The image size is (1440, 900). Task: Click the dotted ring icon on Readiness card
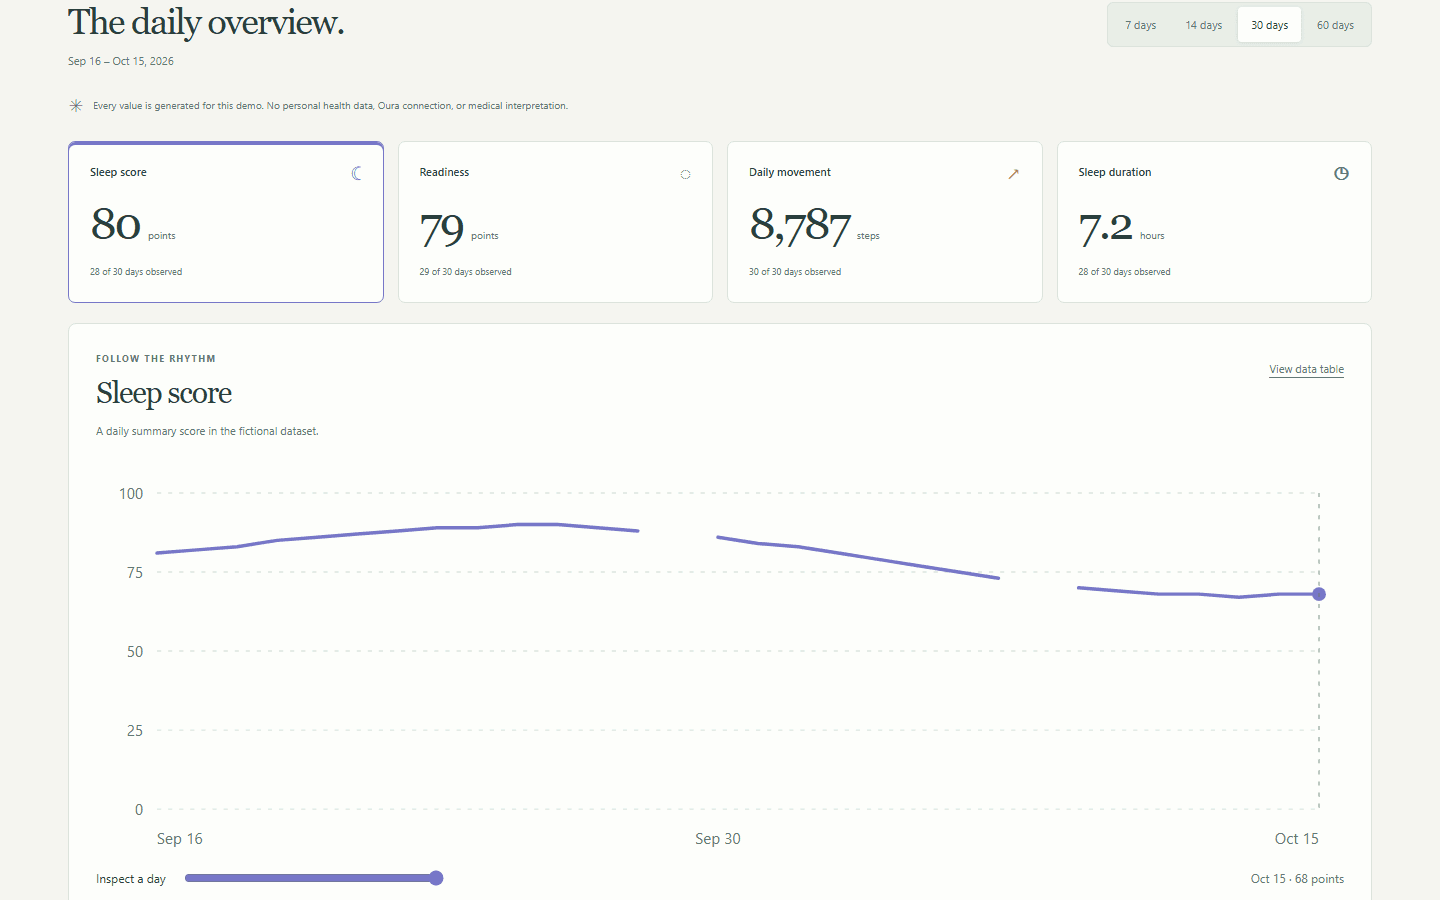(x=686, y=174)
